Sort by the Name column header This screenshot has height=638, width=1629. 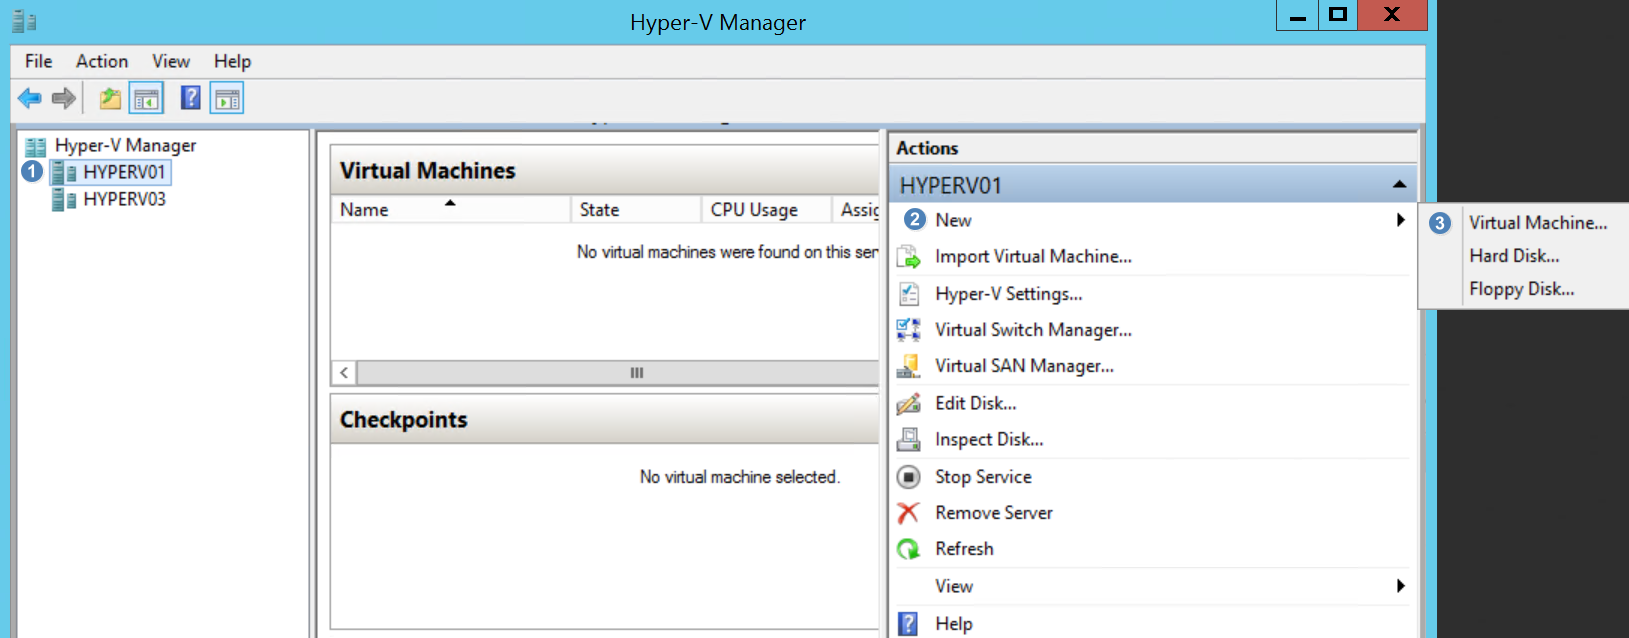point(450,210)
